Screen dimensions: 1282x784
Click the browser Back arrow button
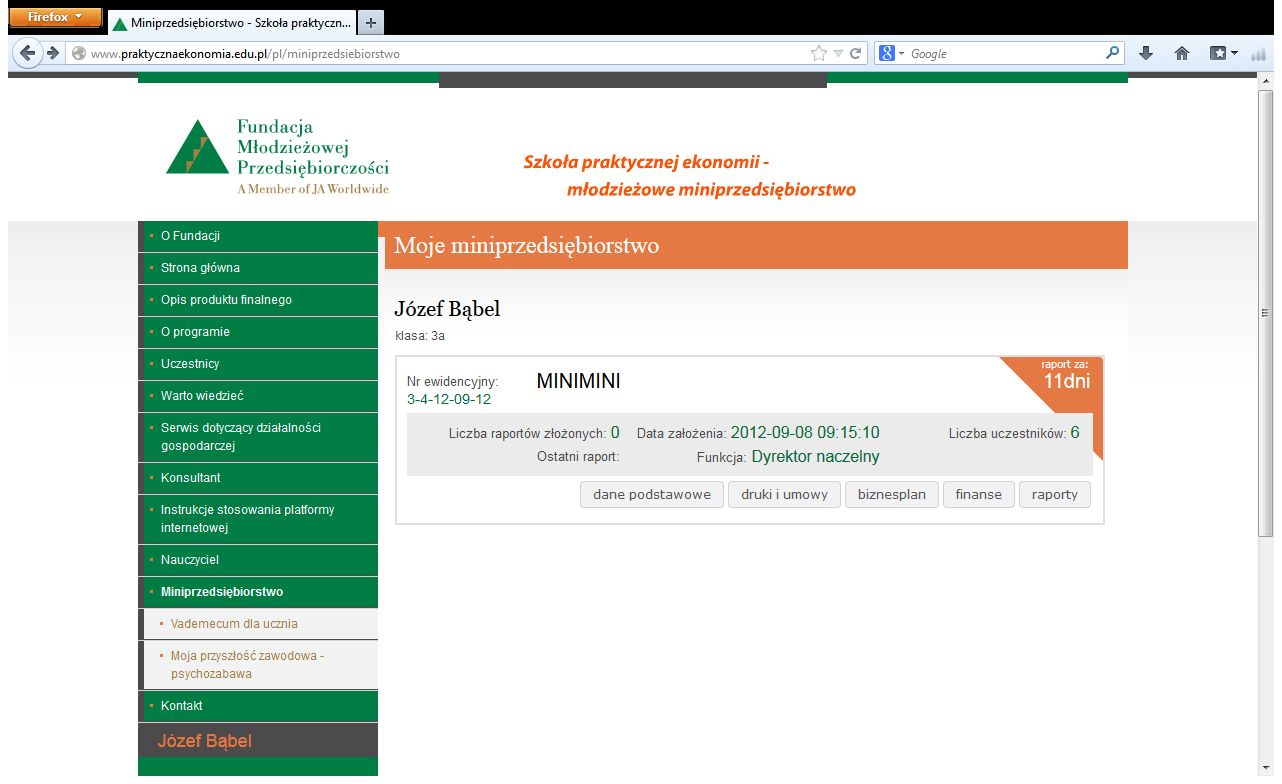tap(29, 53)
